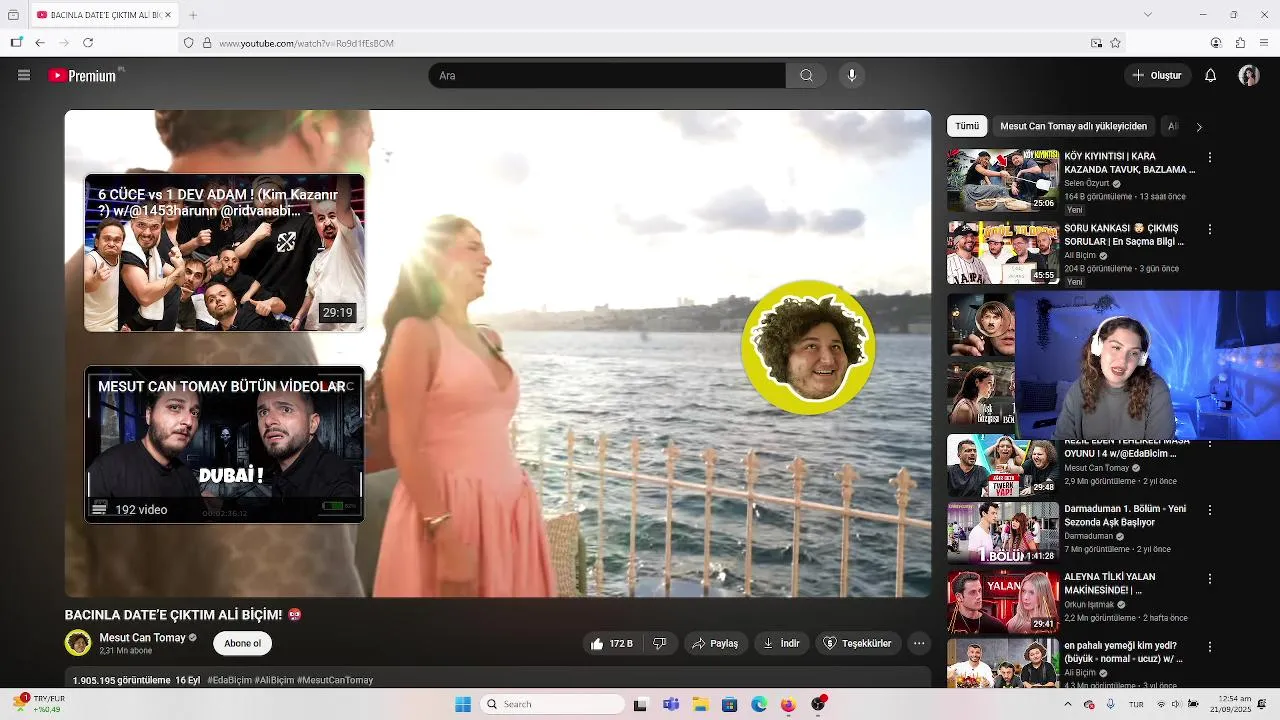Open SORU KANKASI video thumbnail
The height and width of the screenshot is (720, 1280).
pyautogui.click(x=1003, y=253)
